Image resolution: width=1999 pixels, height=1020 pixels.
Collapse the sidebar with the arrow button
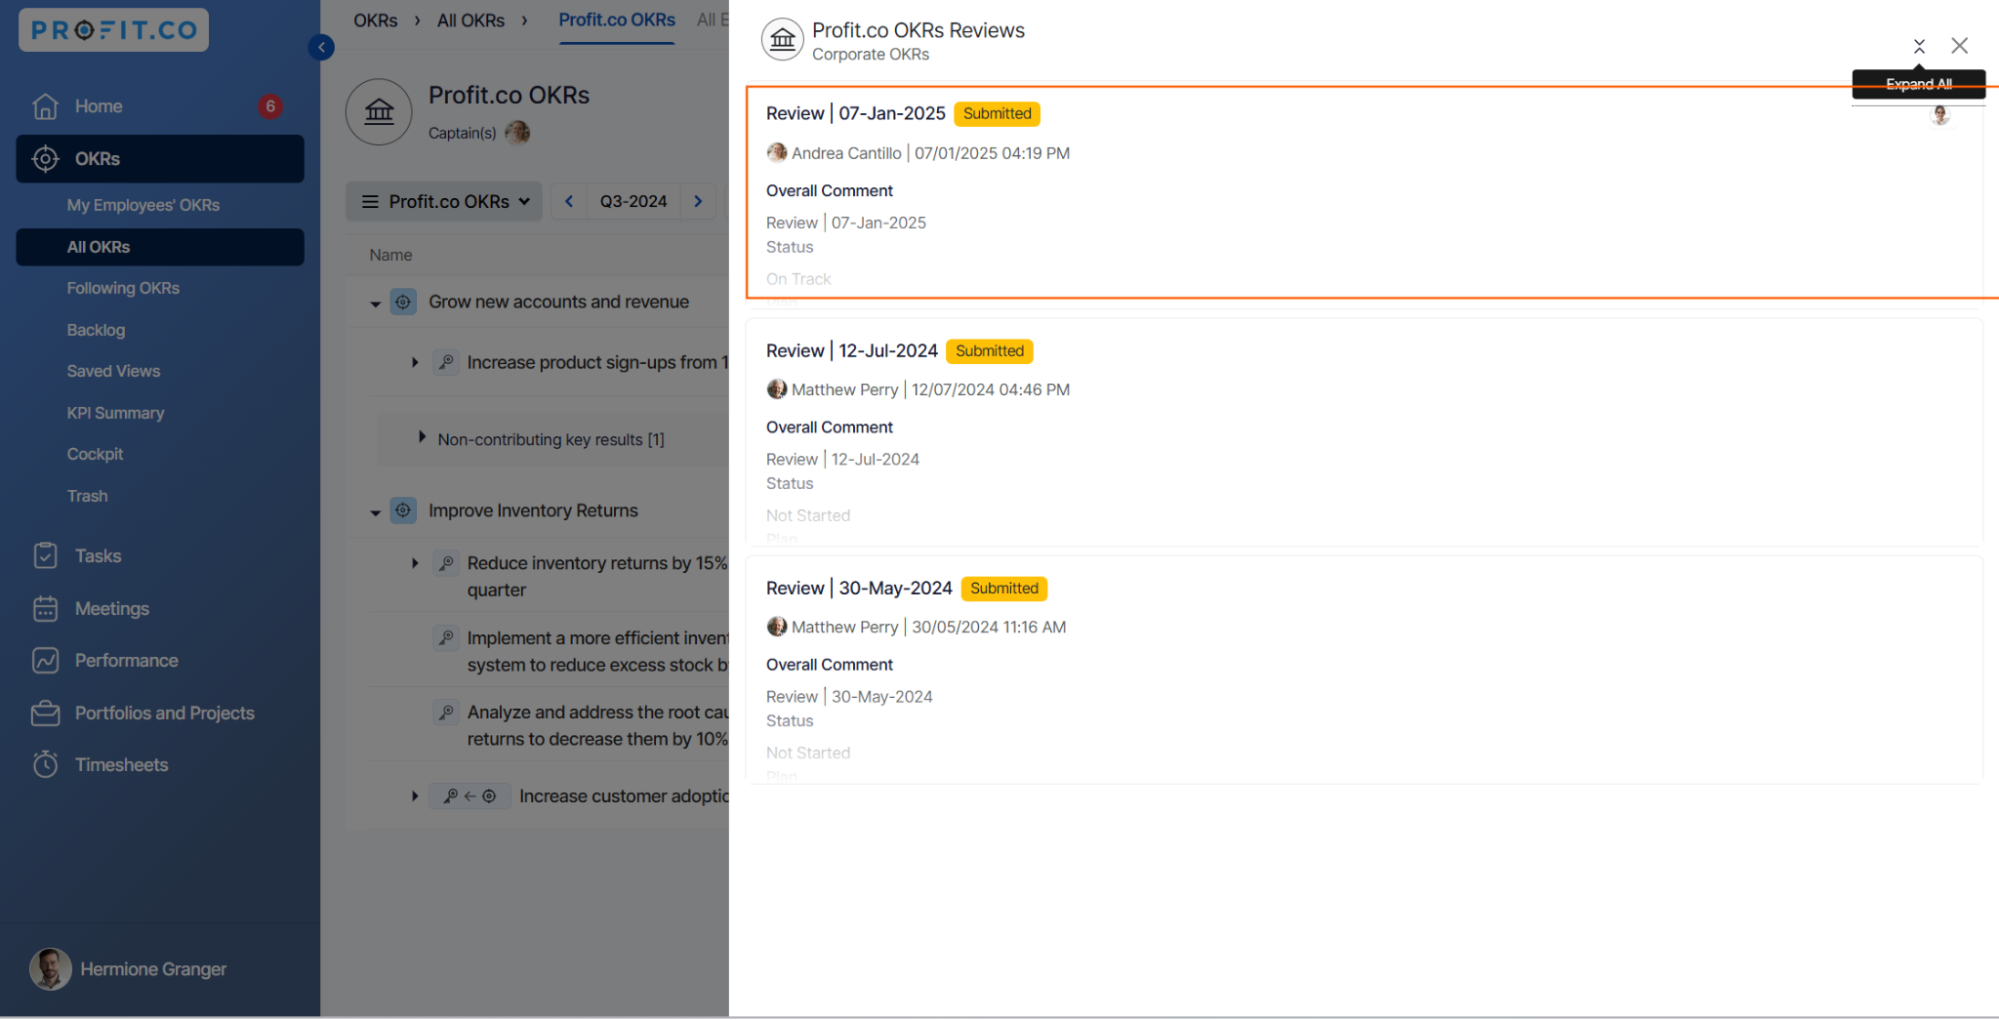coord(321,47)
